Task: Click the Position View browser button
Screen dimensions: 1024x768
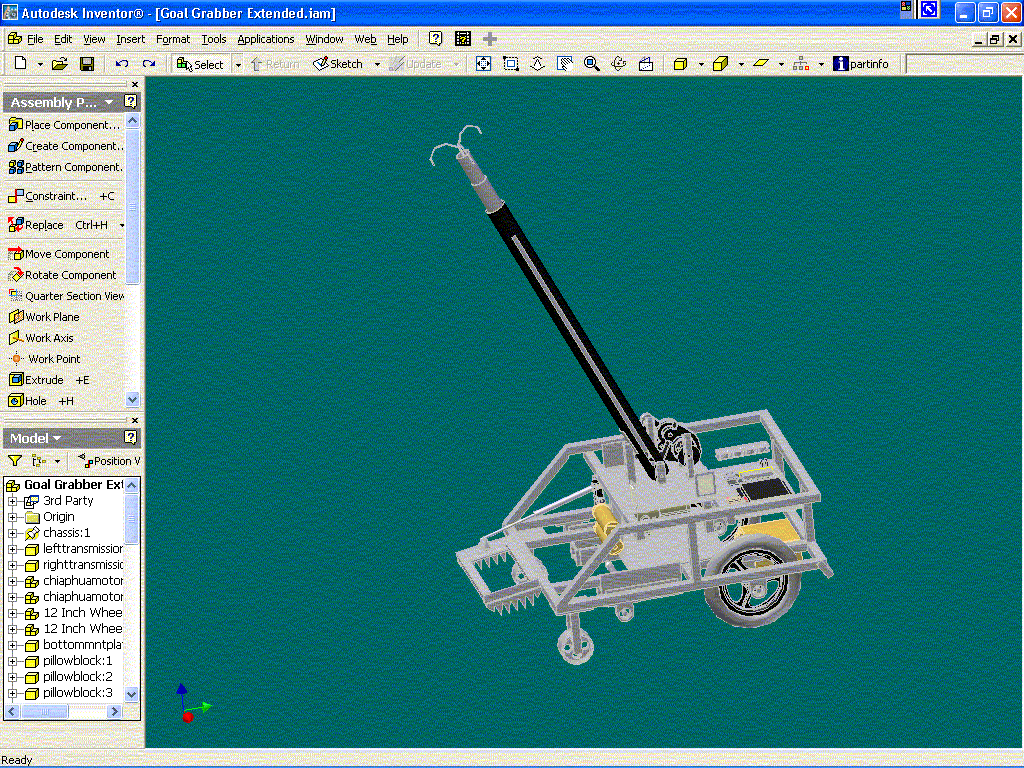Action: pyautogui.click(x=108, y=461)
